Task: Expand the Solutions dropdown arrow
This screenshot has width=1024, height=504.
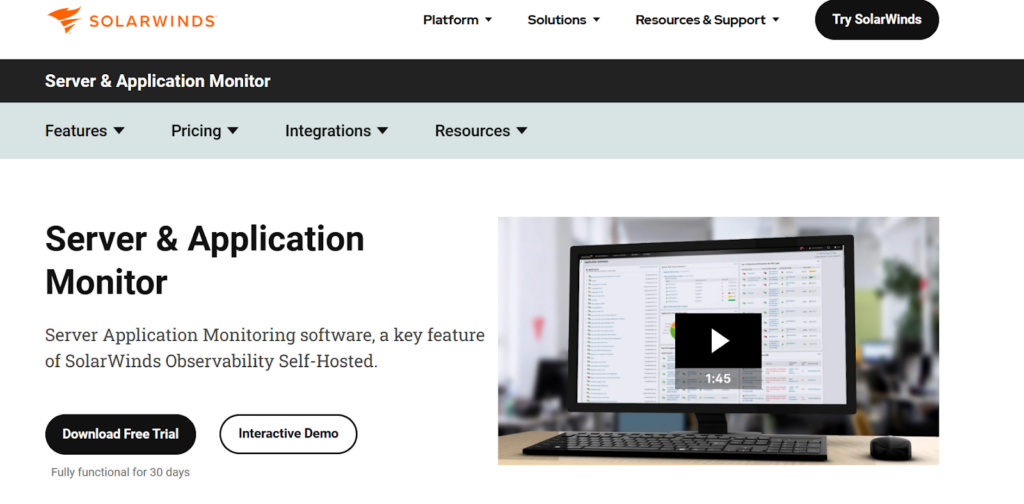Action: [596, 20]
